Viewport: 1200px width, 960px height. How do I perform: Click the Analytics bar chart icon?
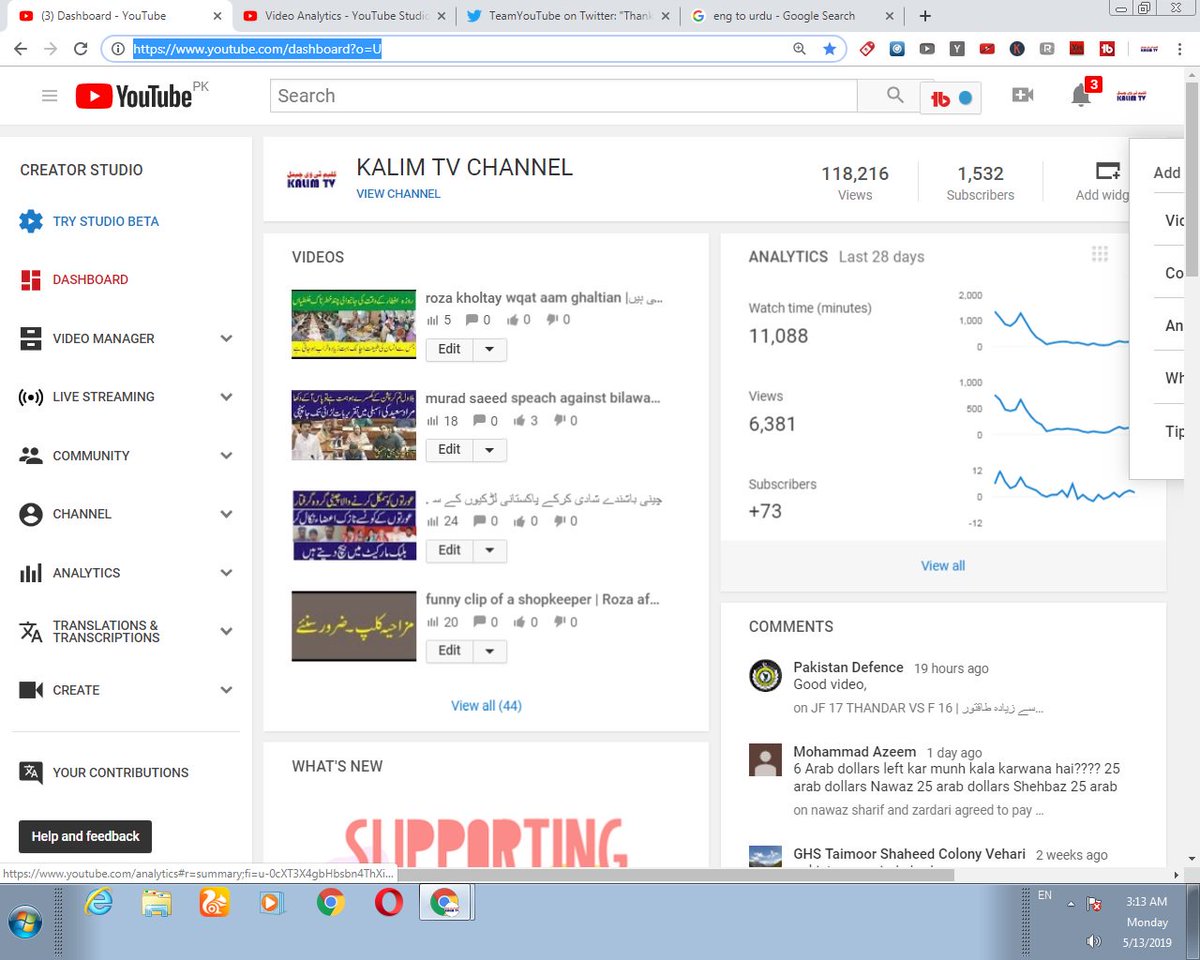click(x=31, y=573)
